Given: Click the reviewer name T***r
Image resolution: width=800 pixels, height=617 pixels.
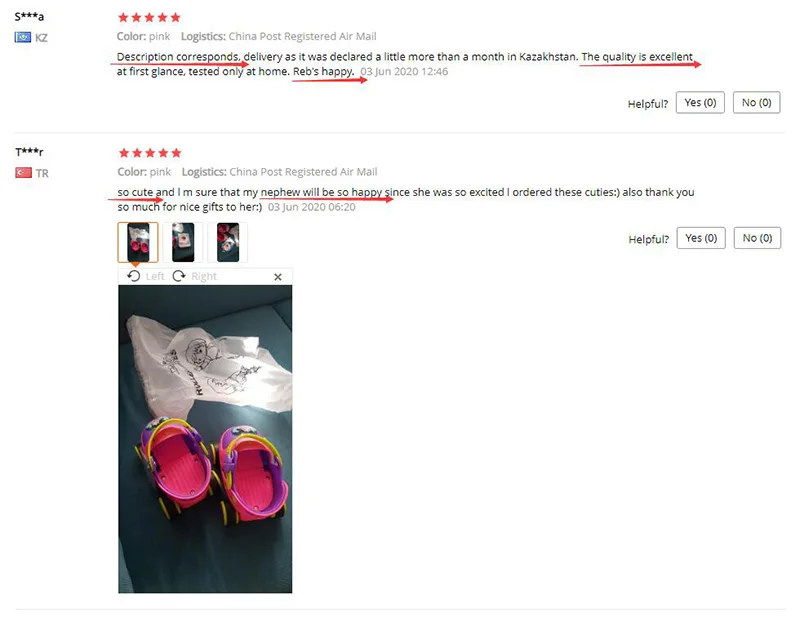Looking at the screenshot, I should (x=30, y=152).
